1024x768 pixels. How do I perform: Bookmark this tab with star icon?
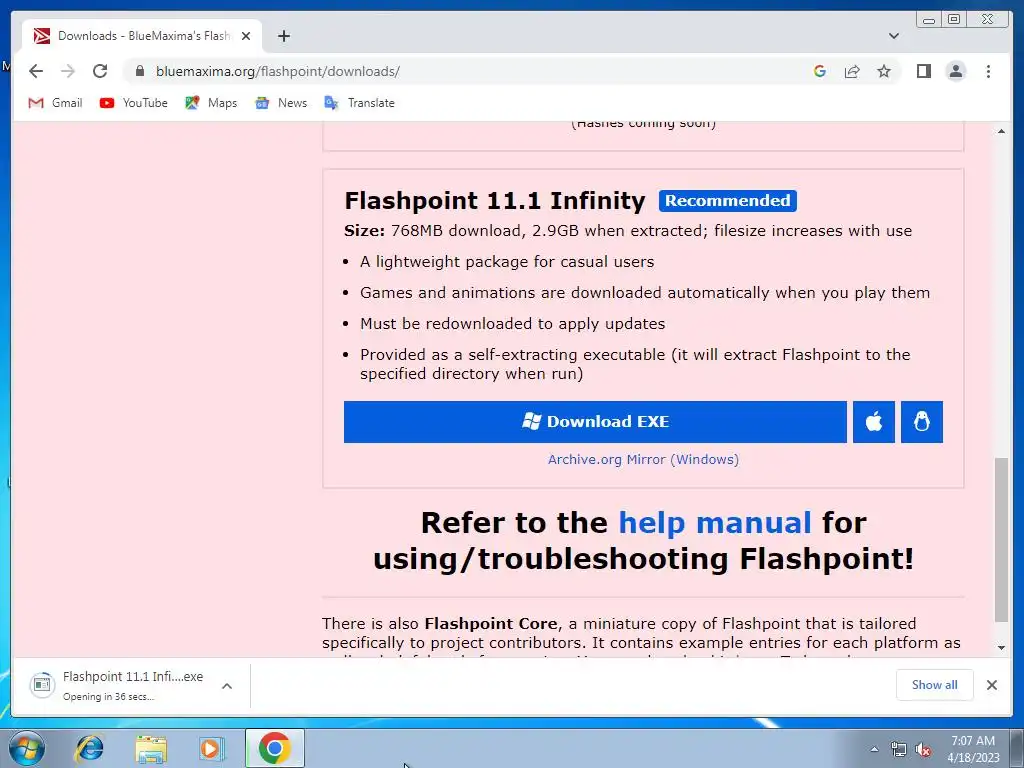click(884, 71)
